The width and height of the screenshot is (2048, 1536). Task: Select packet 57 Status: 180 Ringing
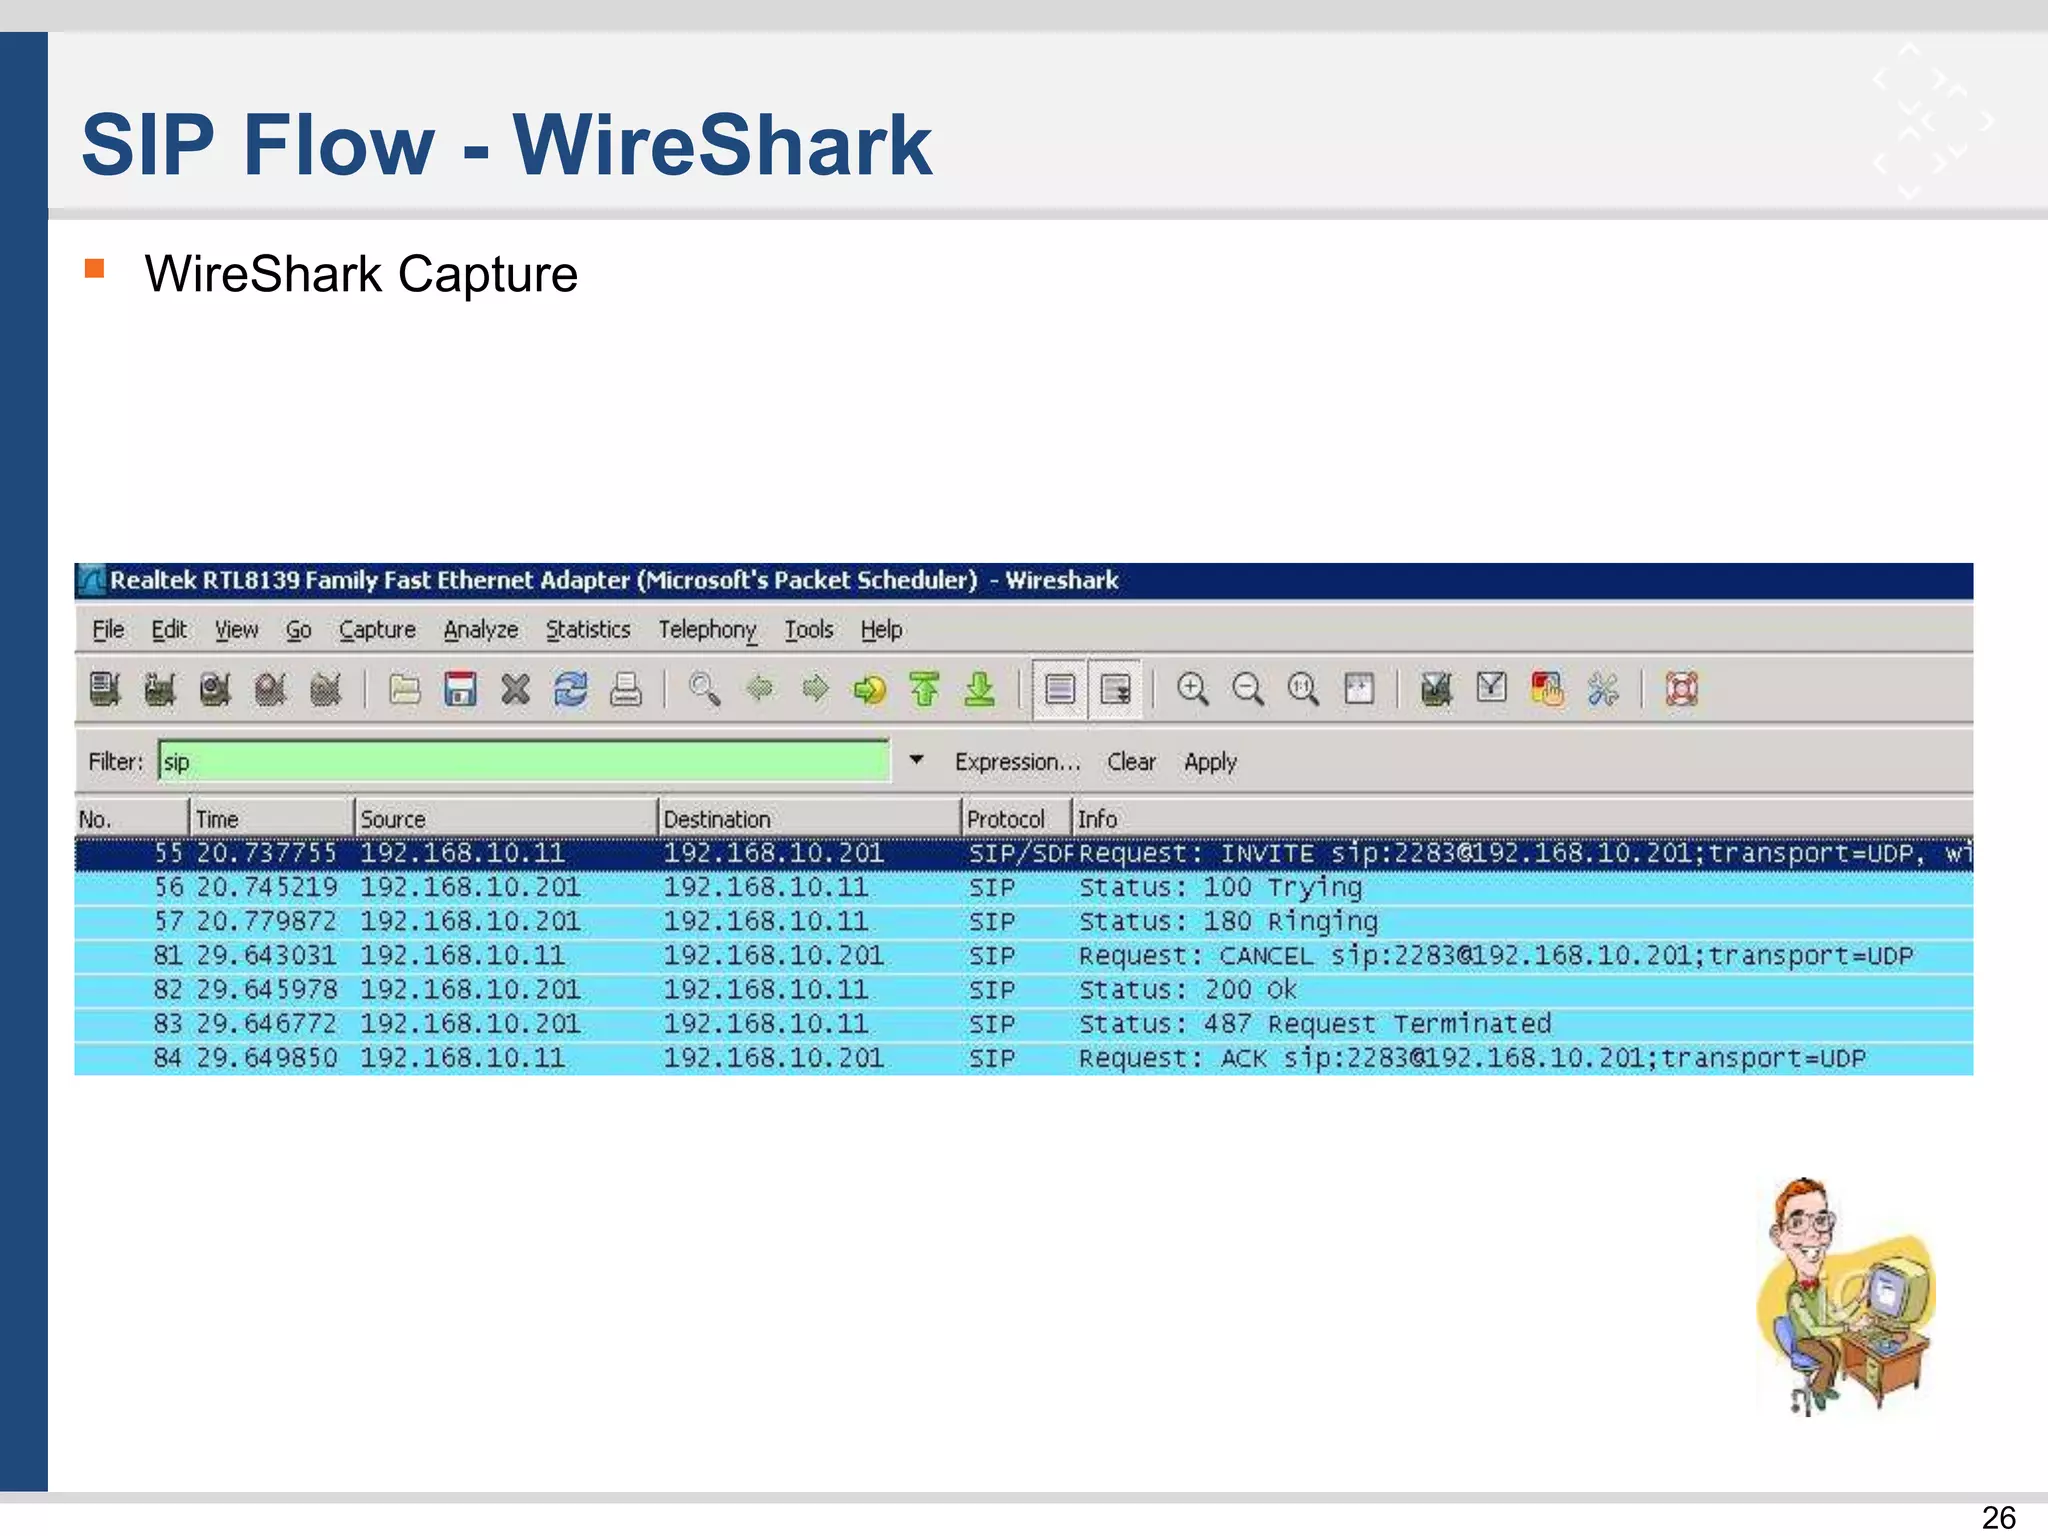pos(1024,922)
